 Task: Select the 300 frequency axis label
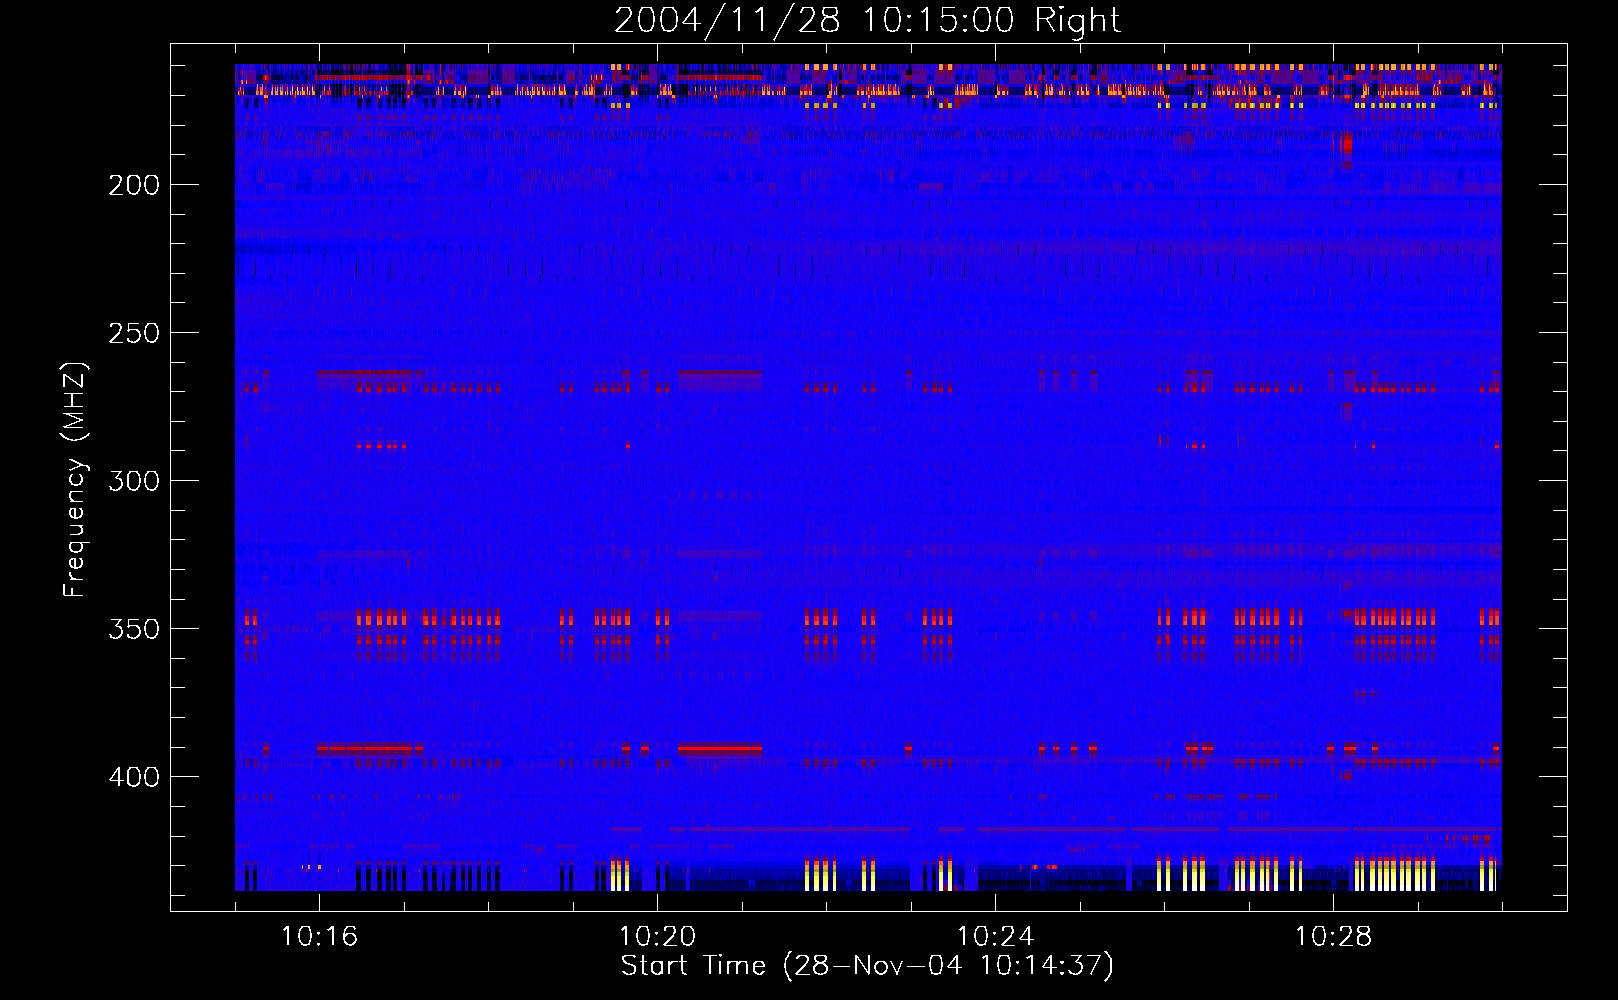coord(133,481)
